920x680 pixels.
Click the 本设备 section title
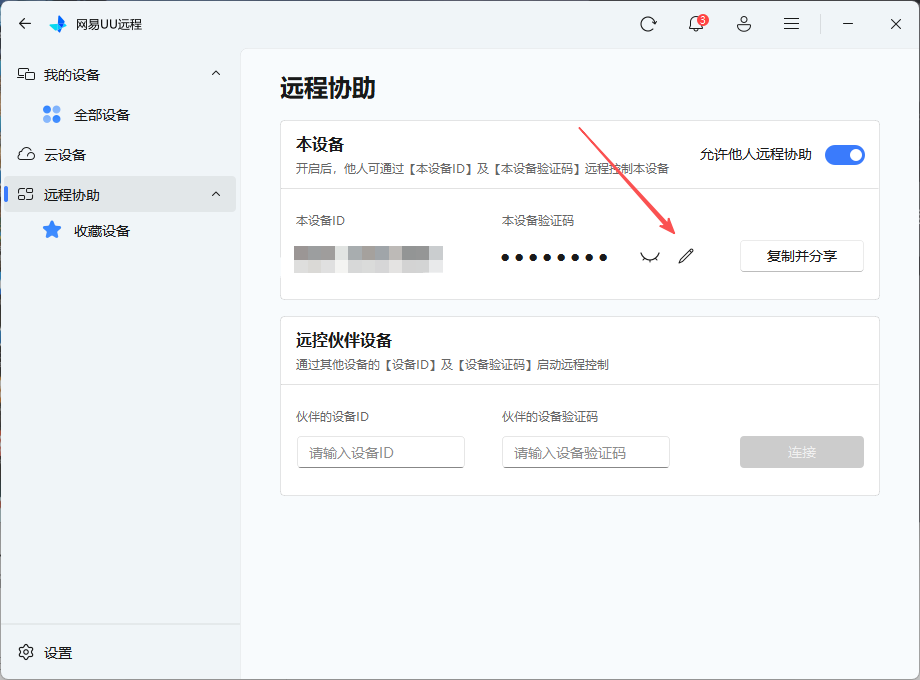[x=320, y=144]
